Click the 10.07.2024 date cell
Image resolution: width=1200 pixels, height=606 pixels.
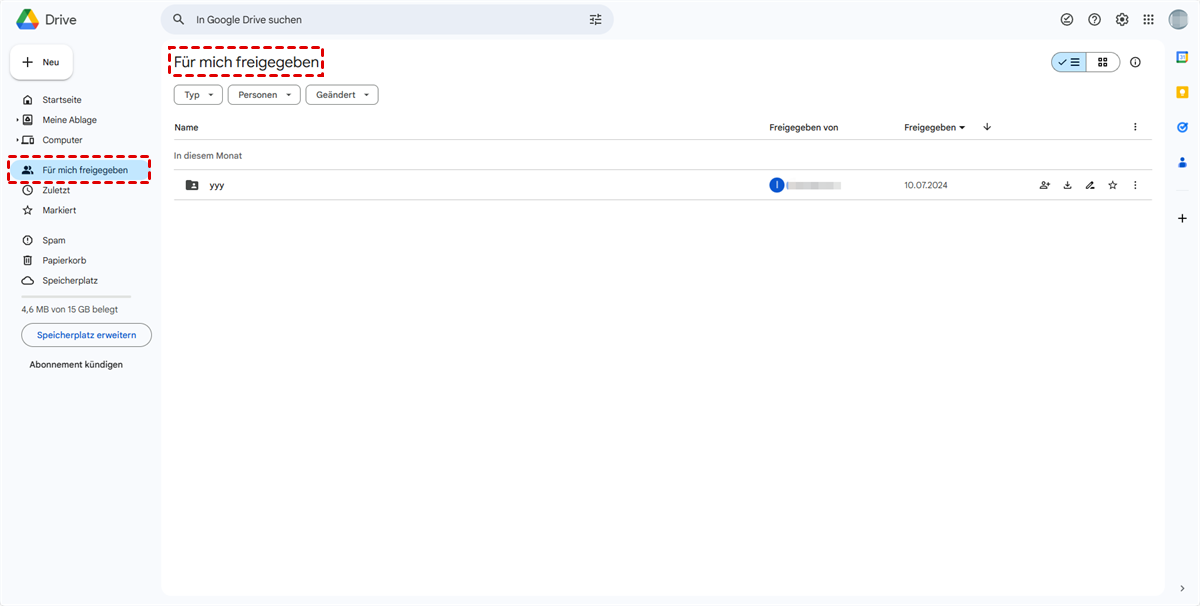925,185
